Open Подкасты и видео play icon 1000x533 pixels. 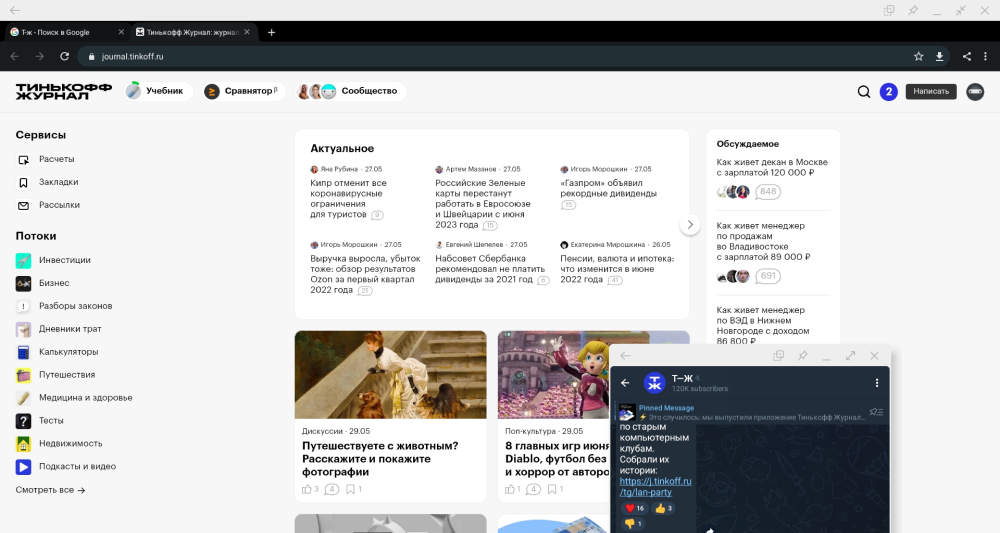coord(24,467)
